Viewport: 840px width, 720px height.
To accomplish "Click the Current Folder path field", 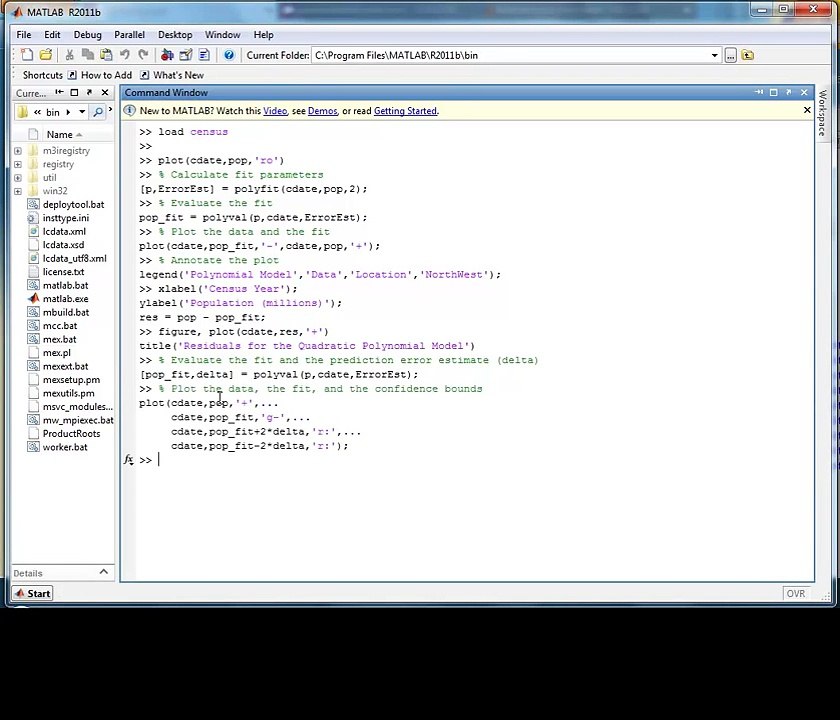I will (511, 55).
